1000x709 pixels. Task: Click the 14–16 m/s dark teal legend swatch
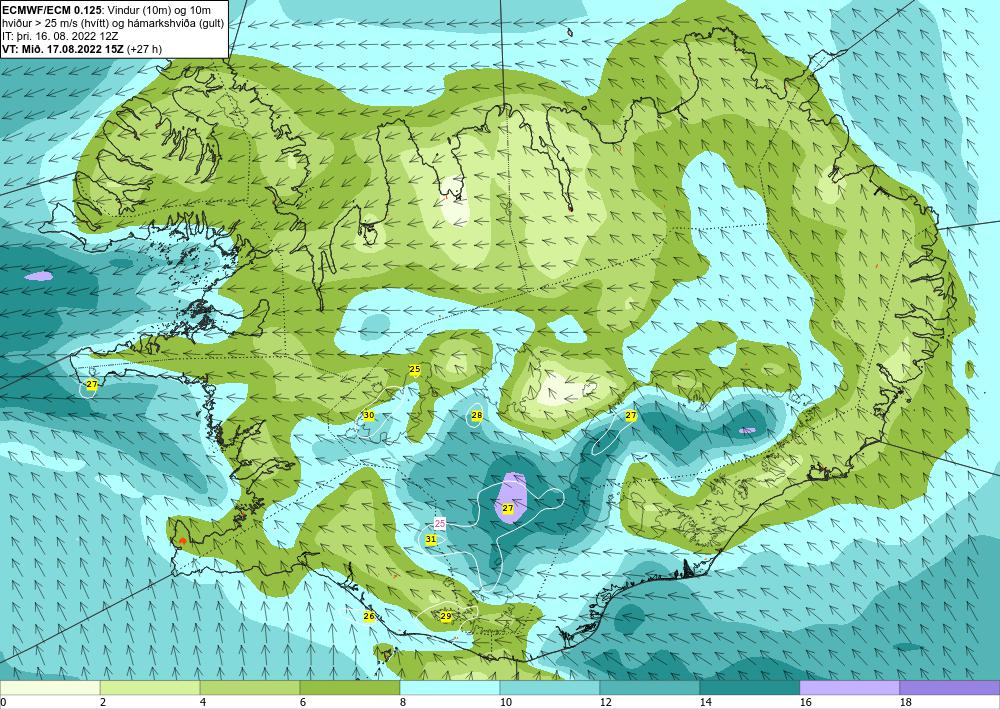(x=749, y=688)
